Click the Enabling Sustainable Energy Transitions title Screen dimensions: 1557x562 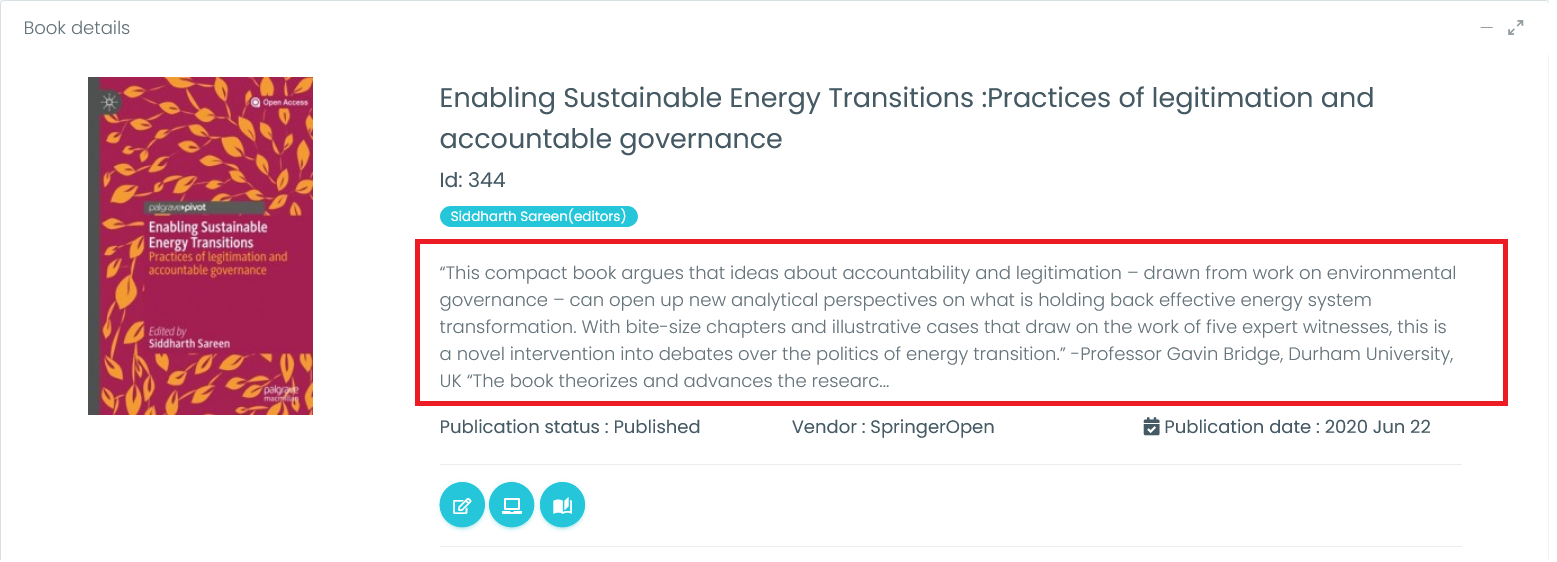click(x=906, y=118)
